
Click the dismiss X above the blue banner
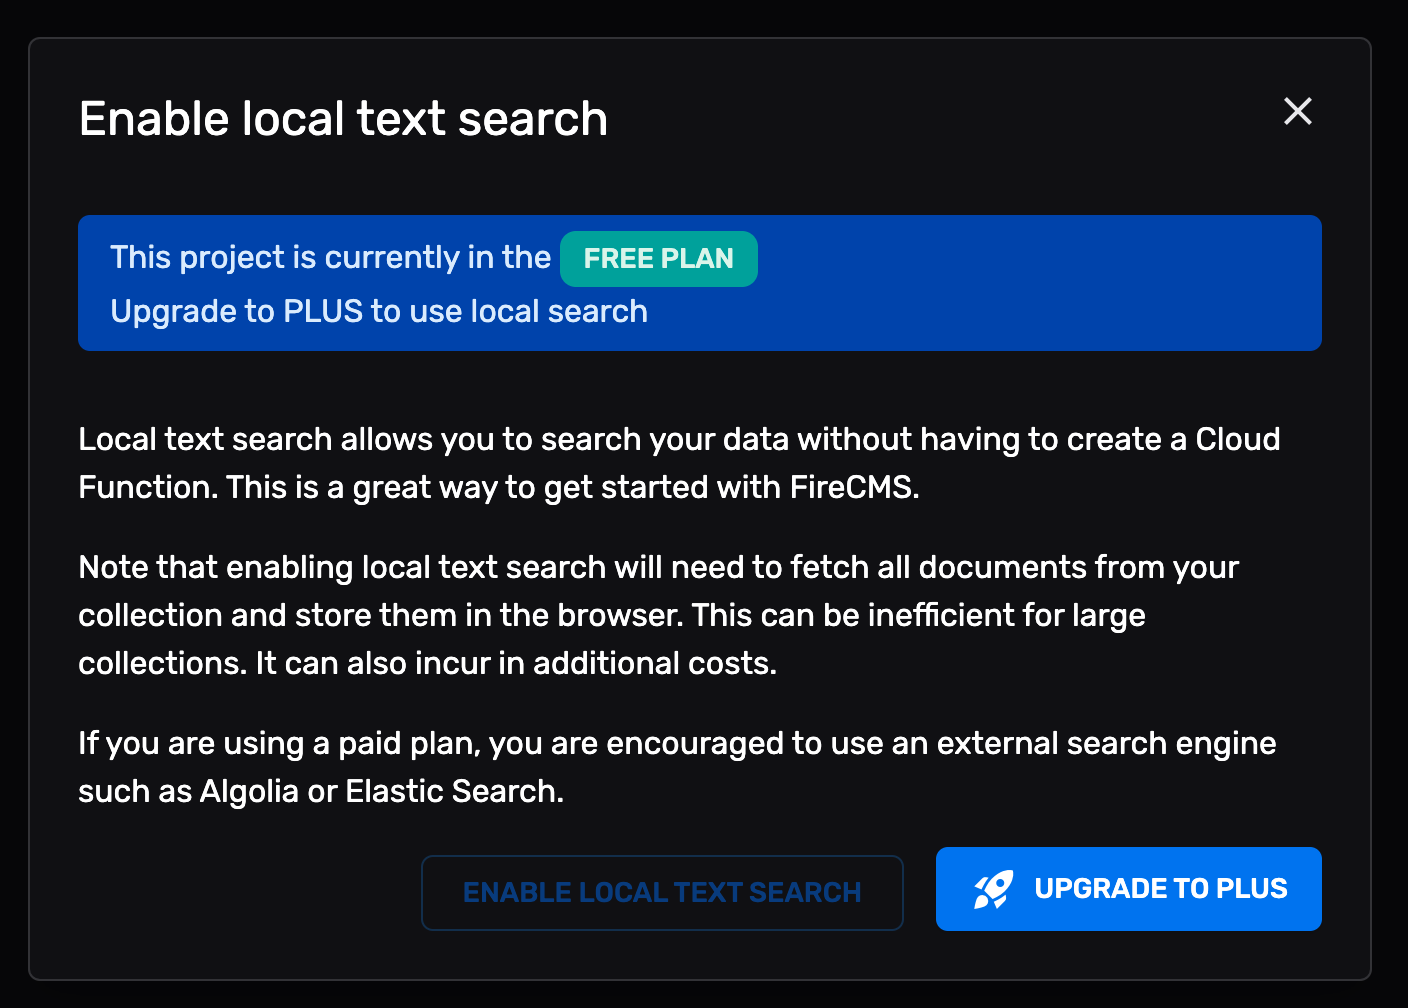(1297, 112)
